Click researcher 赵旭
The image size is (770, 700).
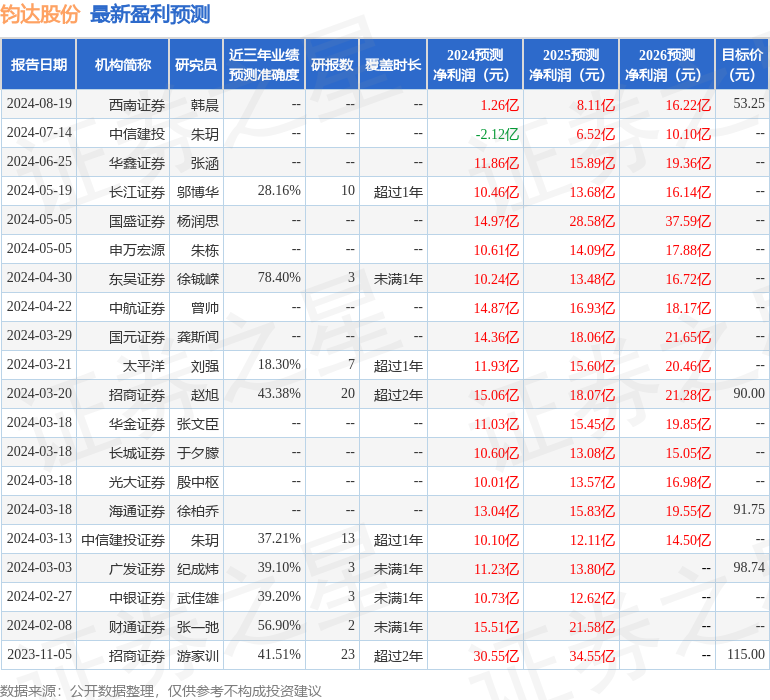pos(205,394)
